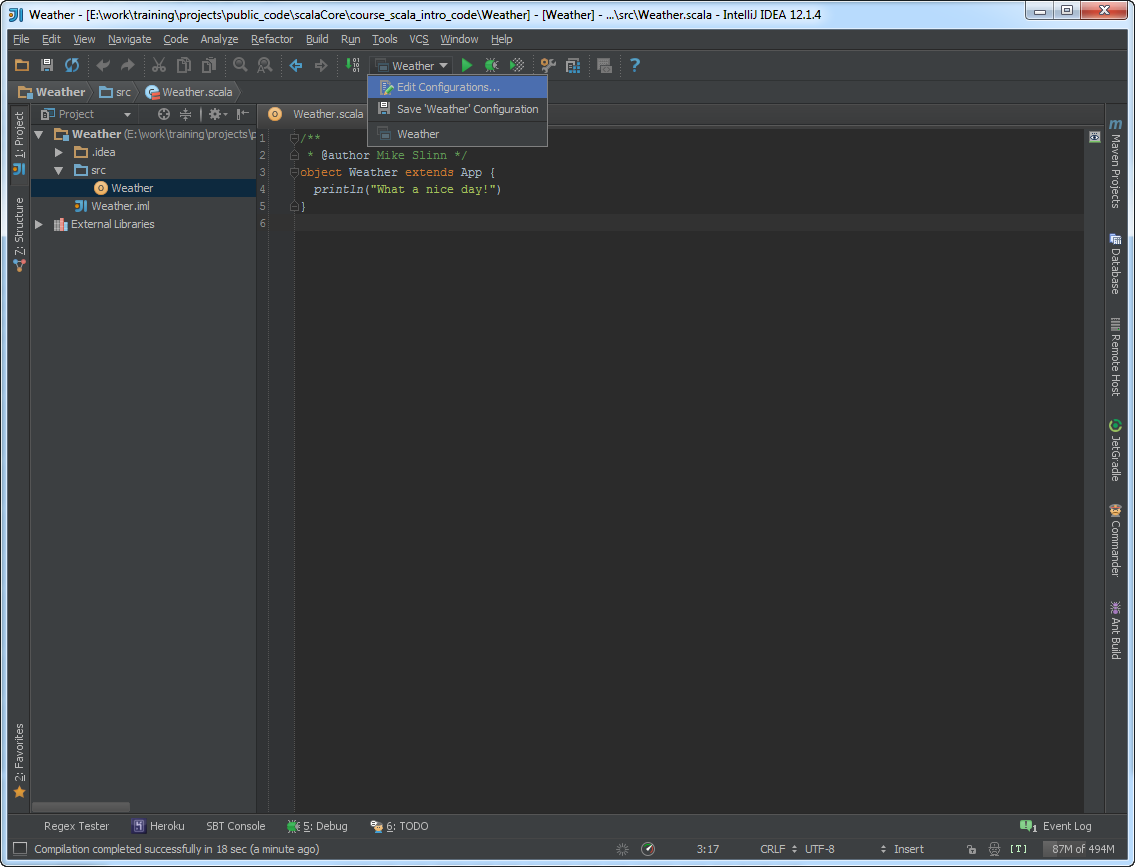This screenshot has height=867, width=1135.
Task: Click the Hector inspector icon in status bar
Action: 995,849
